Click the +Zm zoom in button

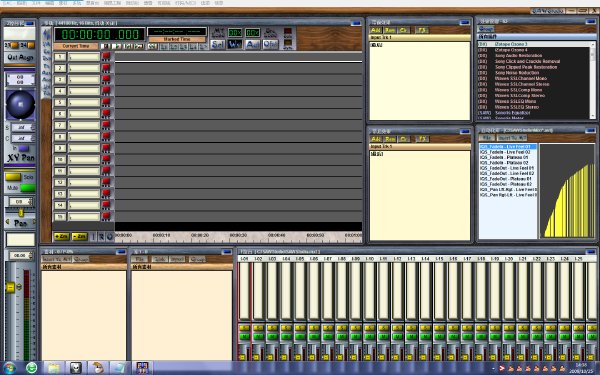pyautogui.click(x=62, y=236)
